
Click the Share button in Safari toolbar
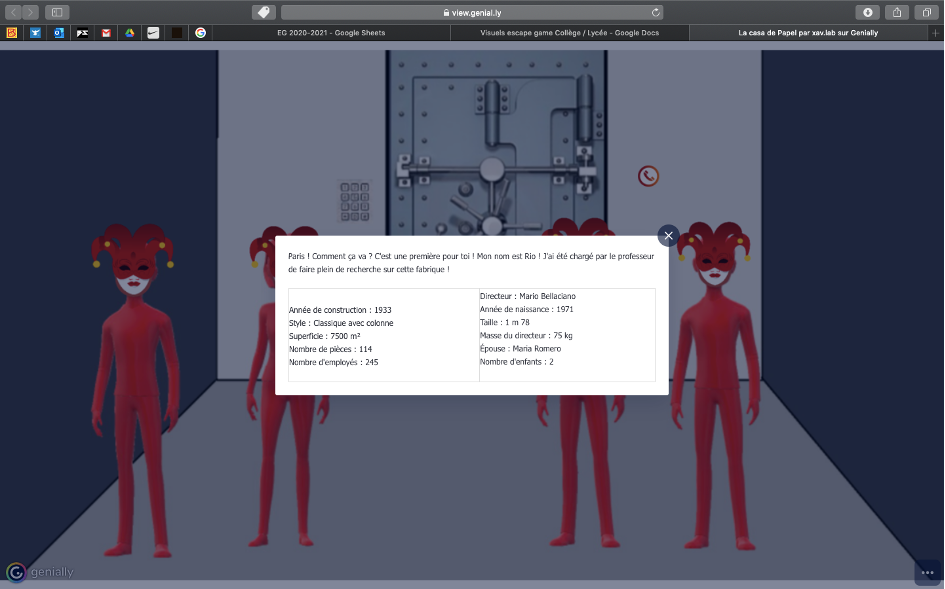pos(897,12)
